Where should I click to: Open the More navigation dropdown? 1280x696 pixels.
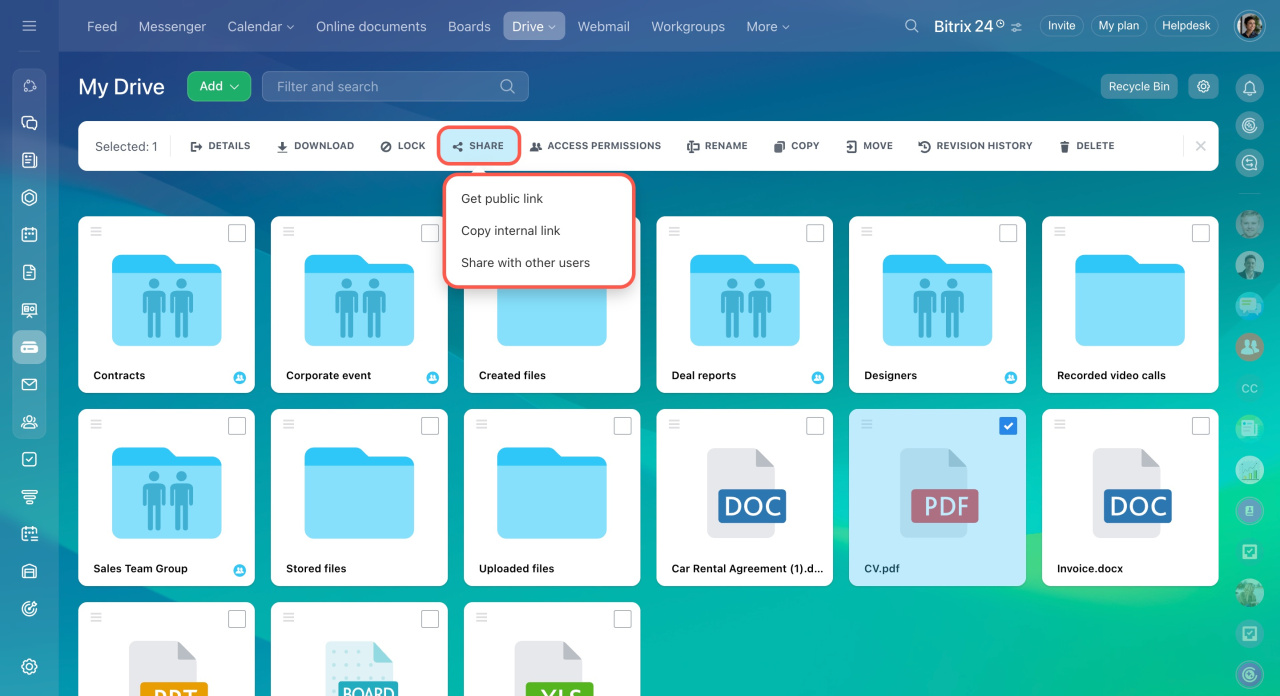[767, 26]
